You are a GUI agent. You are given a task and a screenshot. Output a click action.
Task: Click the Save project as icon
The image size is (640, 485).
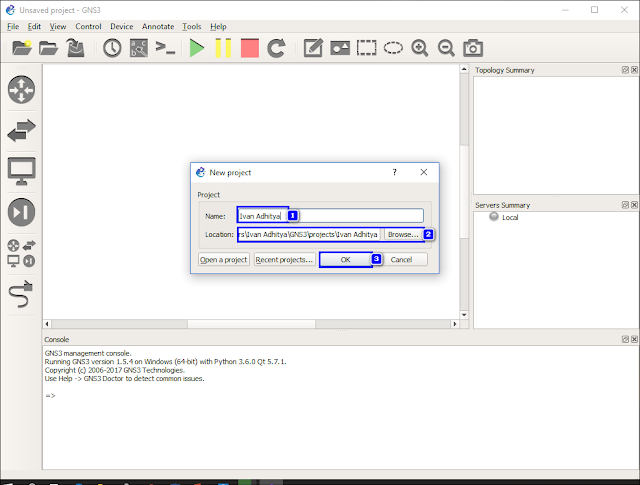pos(76,48)
